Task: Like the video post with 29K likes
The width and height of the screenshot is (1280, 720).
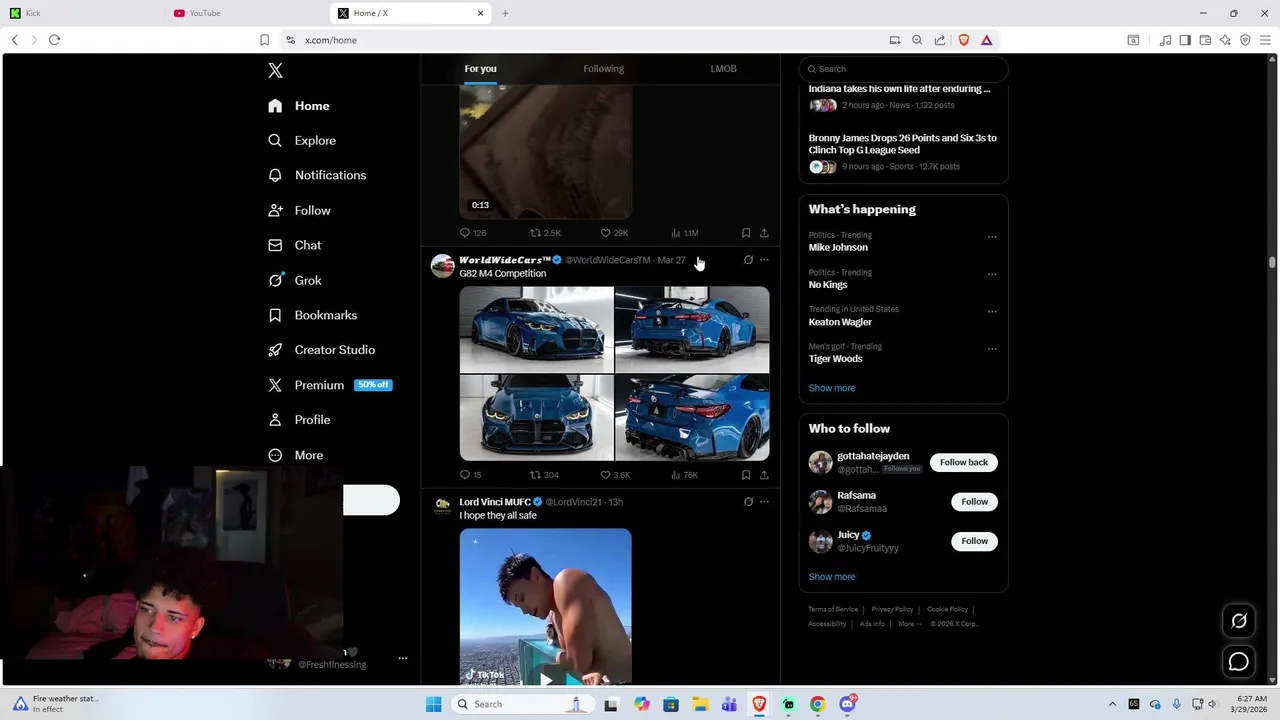Action: coord(614,233)
